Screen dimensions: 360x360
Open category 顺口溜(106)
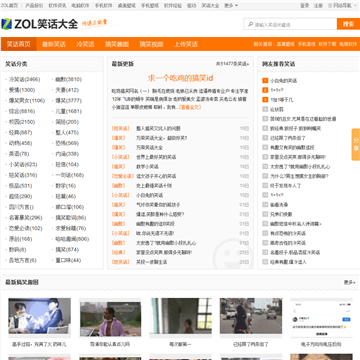coord(70,207)
